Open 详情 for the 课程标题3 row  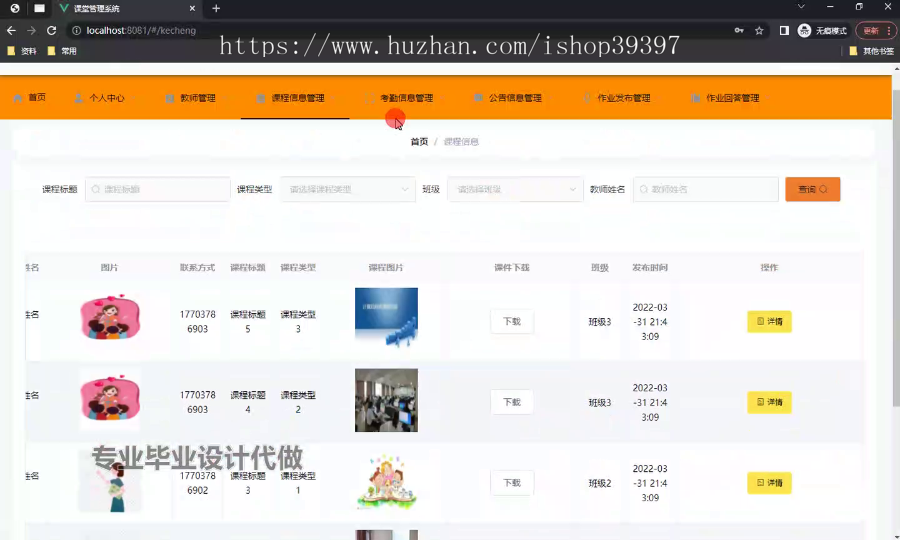coord(769,483)
